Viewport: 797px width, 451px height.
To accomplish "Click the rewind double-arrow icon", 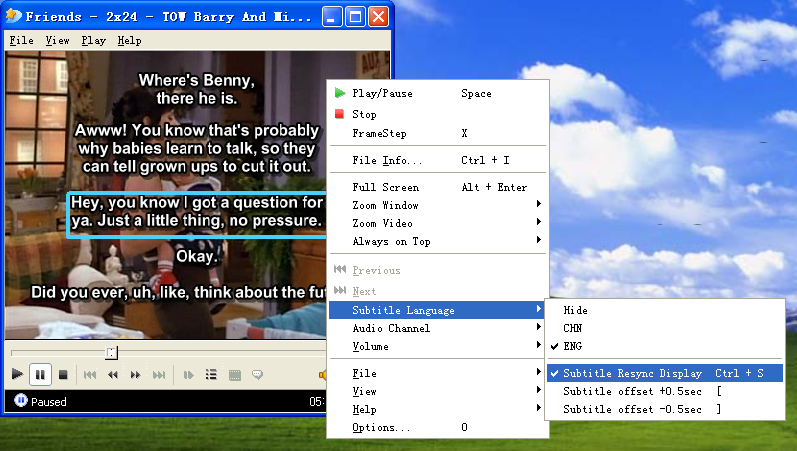I will tap(113, 375).
